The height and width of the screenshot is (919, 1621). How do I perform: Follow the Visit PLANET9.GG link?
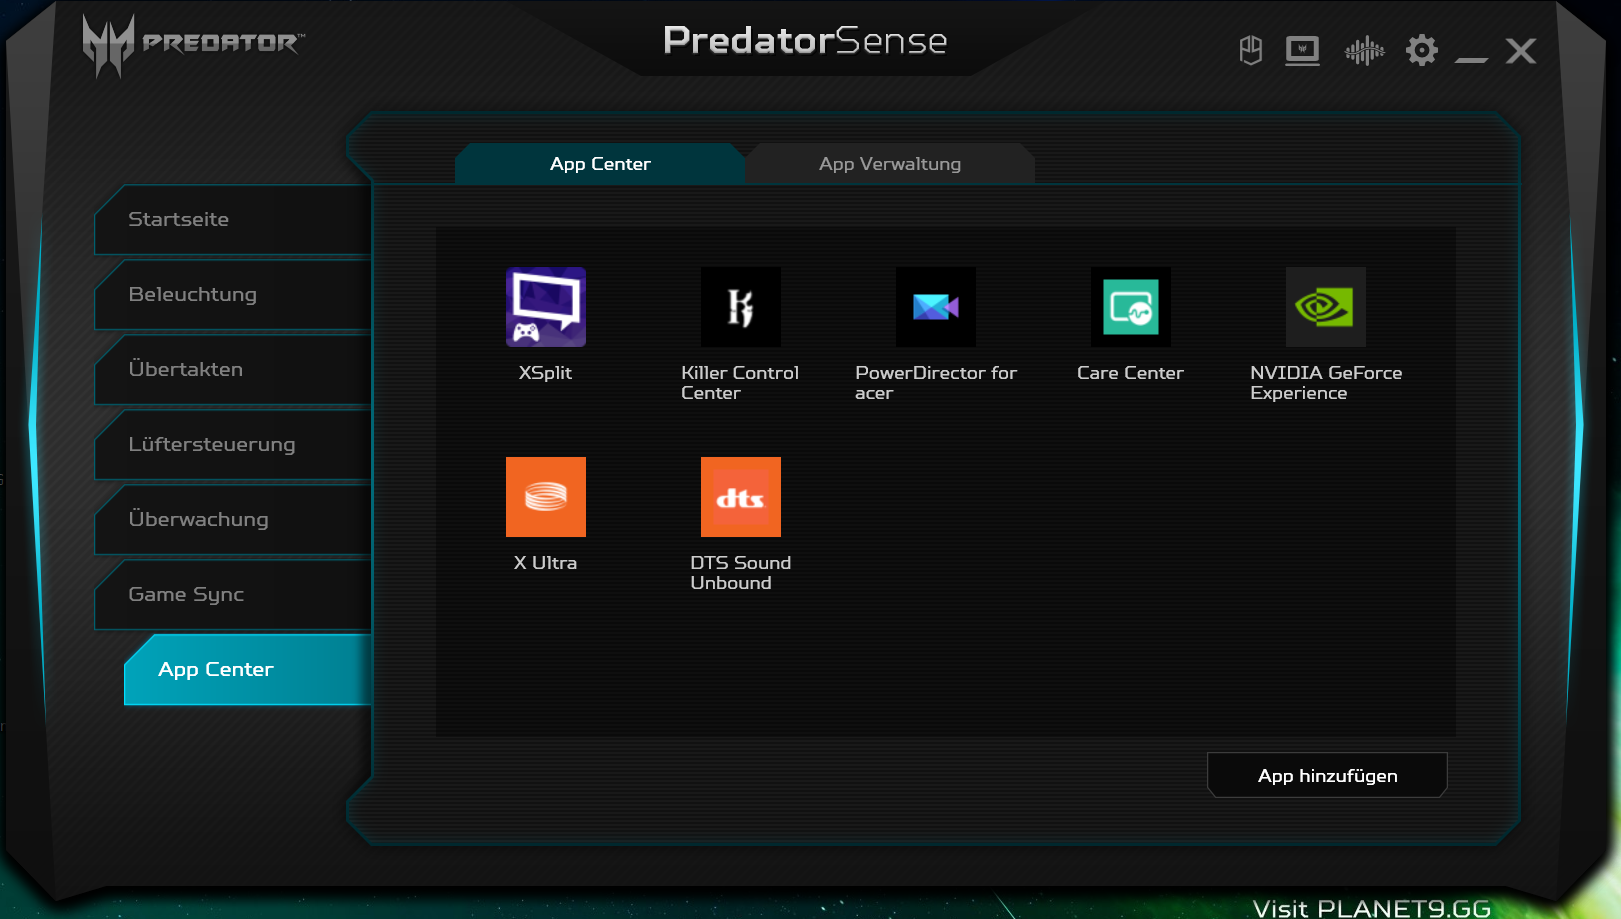click(1371, 908)
